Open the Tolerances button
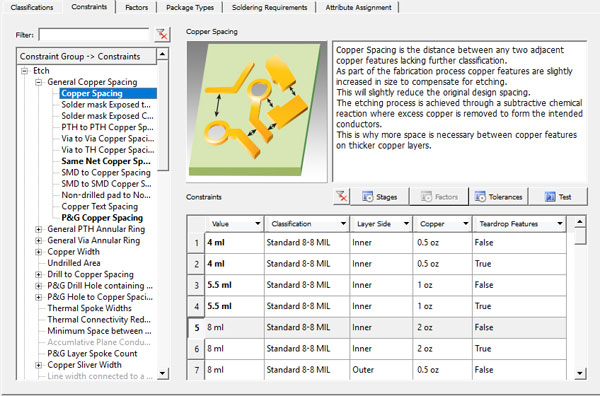 (x=499, y=197)
